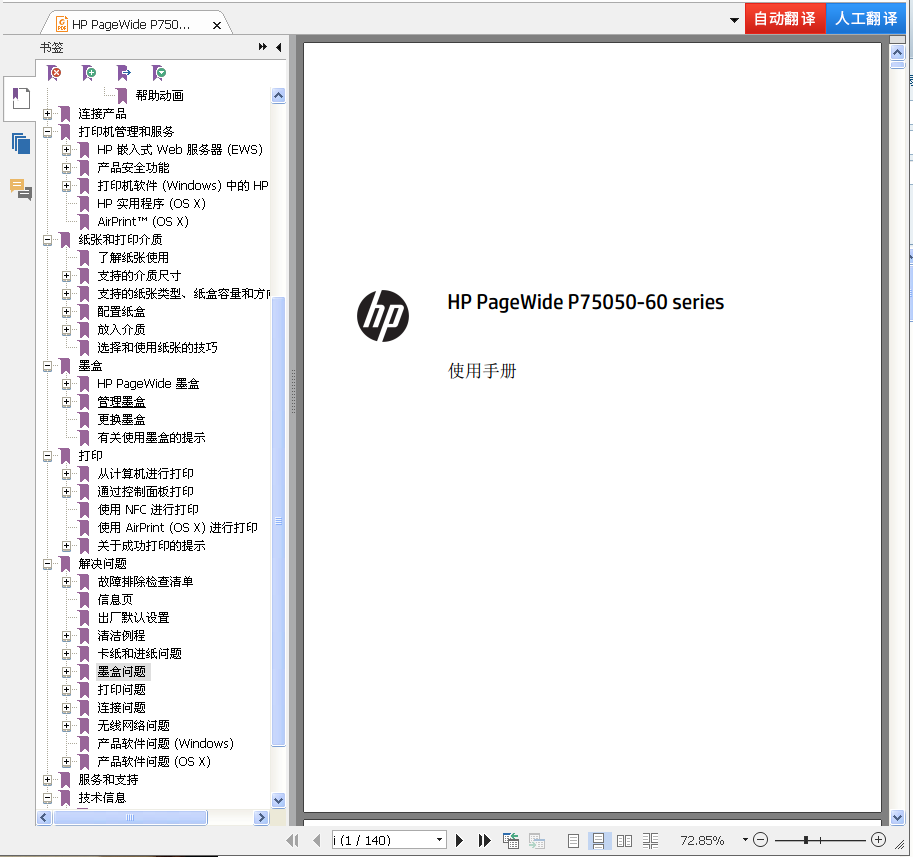Close the HP PageWide P750 tab

coord(217,25)
